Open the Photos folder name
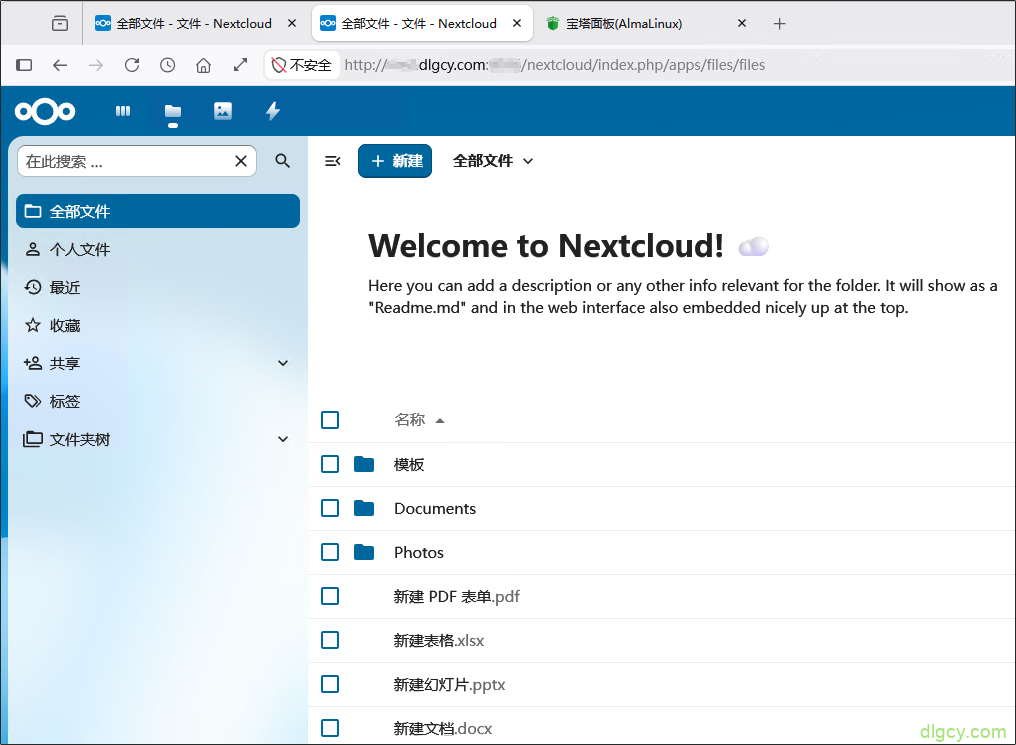1016x745 pixels. point(419,553)
